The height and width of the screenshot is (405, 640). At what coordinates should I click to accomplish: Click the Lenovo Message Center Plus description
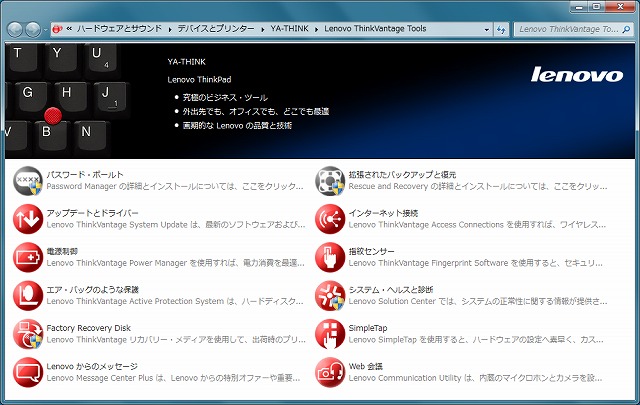pos(173,378)
